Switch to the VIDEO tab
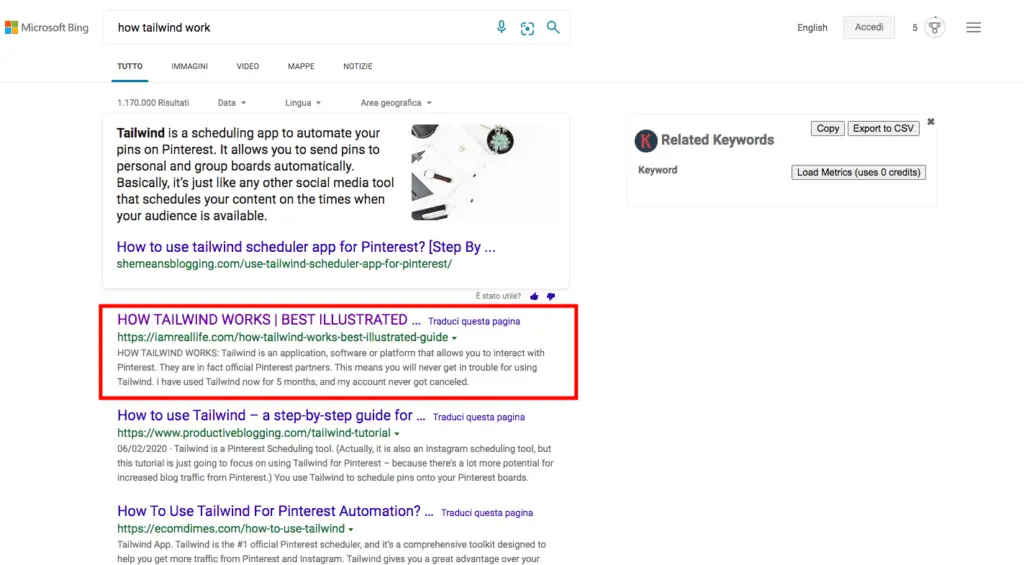 [248, 67]
